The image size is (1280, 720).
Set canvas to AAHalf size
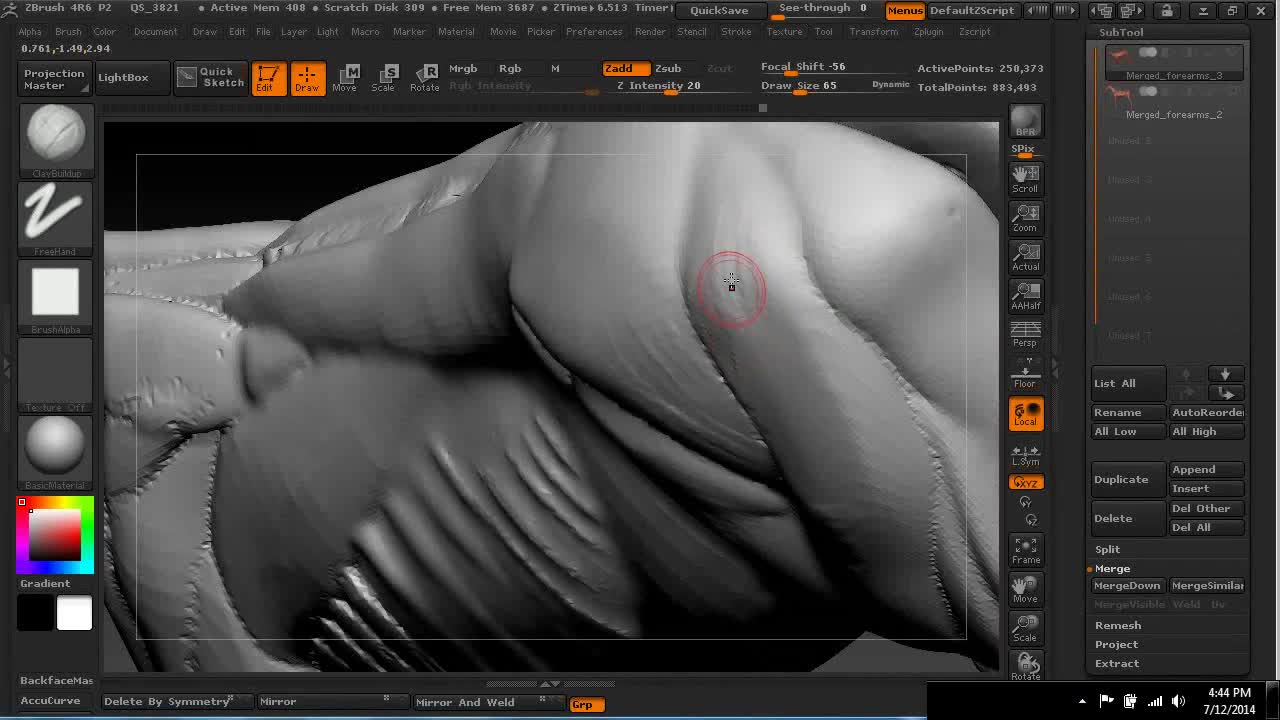[x=1026, y=296]
